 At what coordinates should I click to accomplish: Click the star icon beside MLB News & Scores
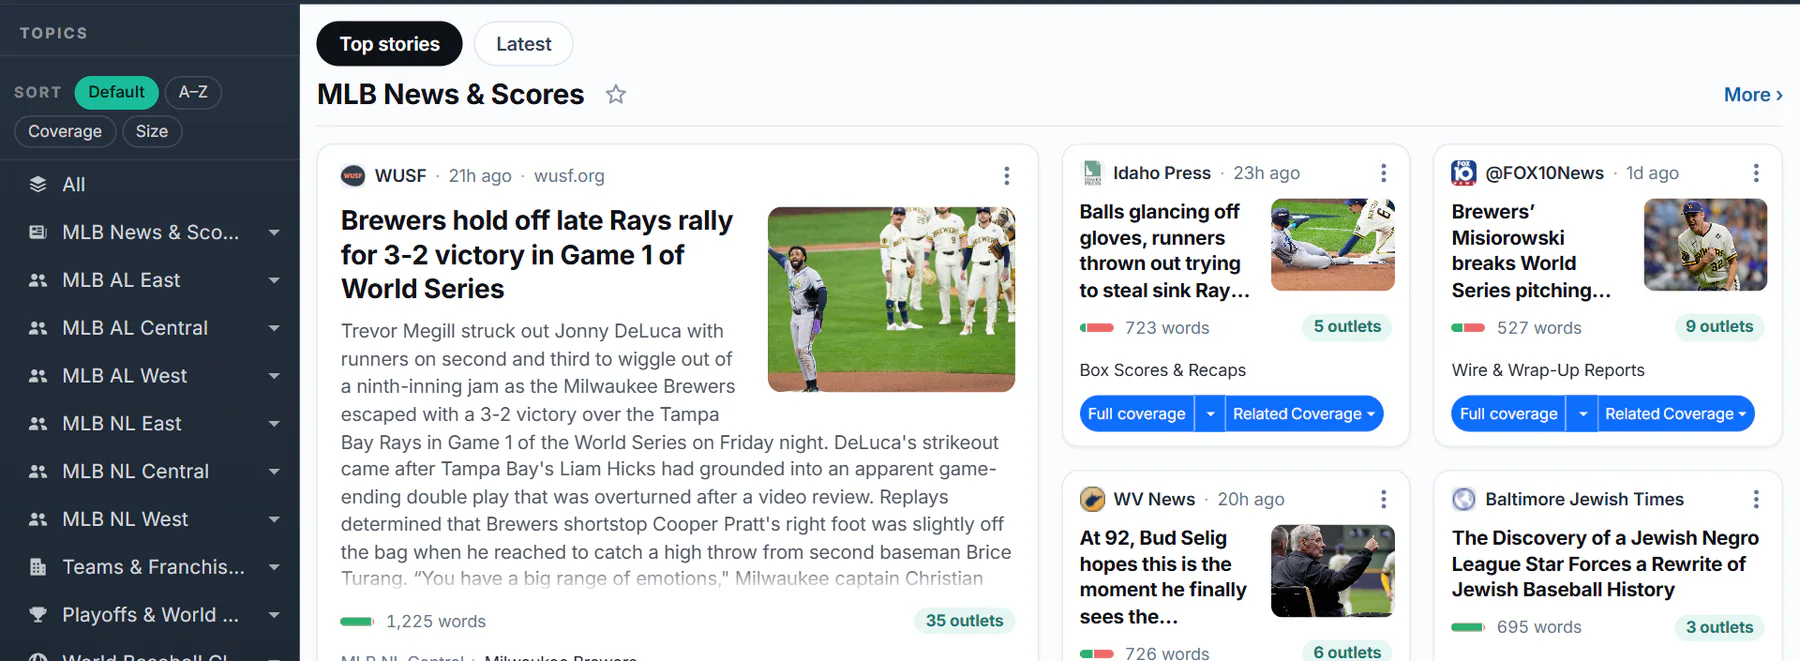(616, 94)
